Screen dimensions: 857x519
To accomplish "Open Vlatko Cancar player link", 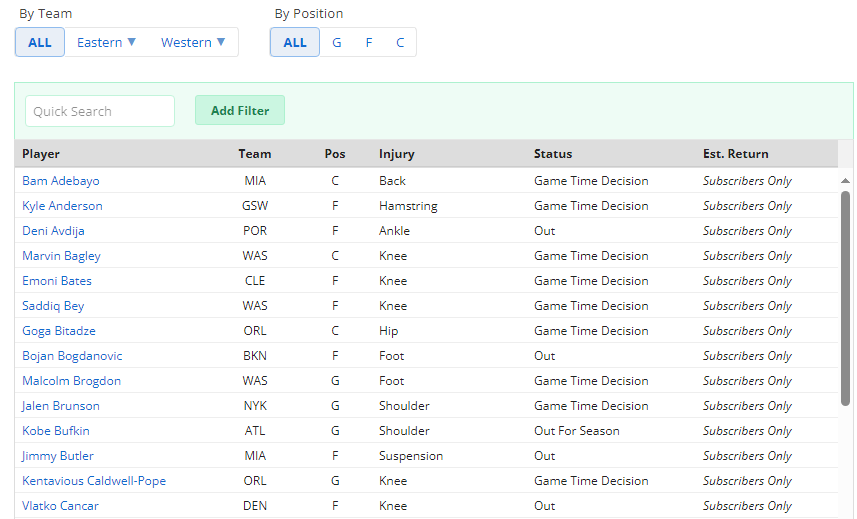I will 60,506.
